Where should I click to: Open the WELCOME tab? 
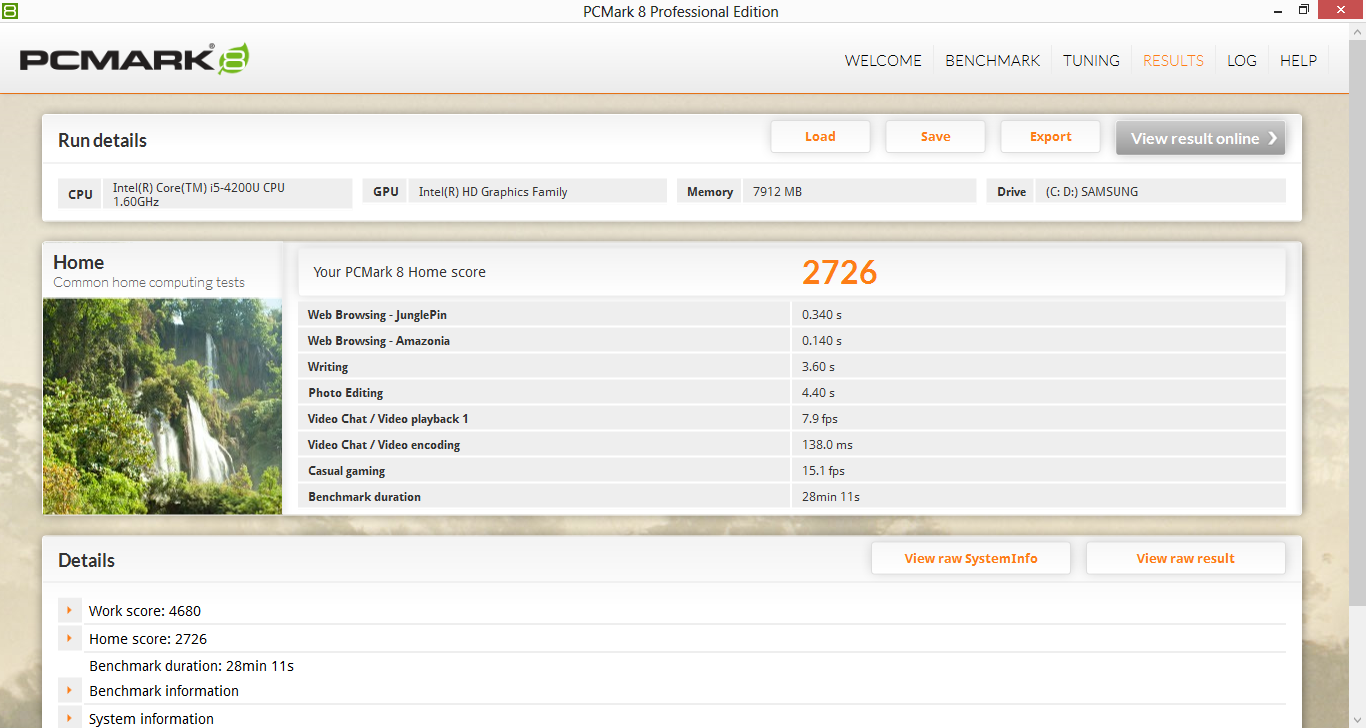(x=883, y=60)
